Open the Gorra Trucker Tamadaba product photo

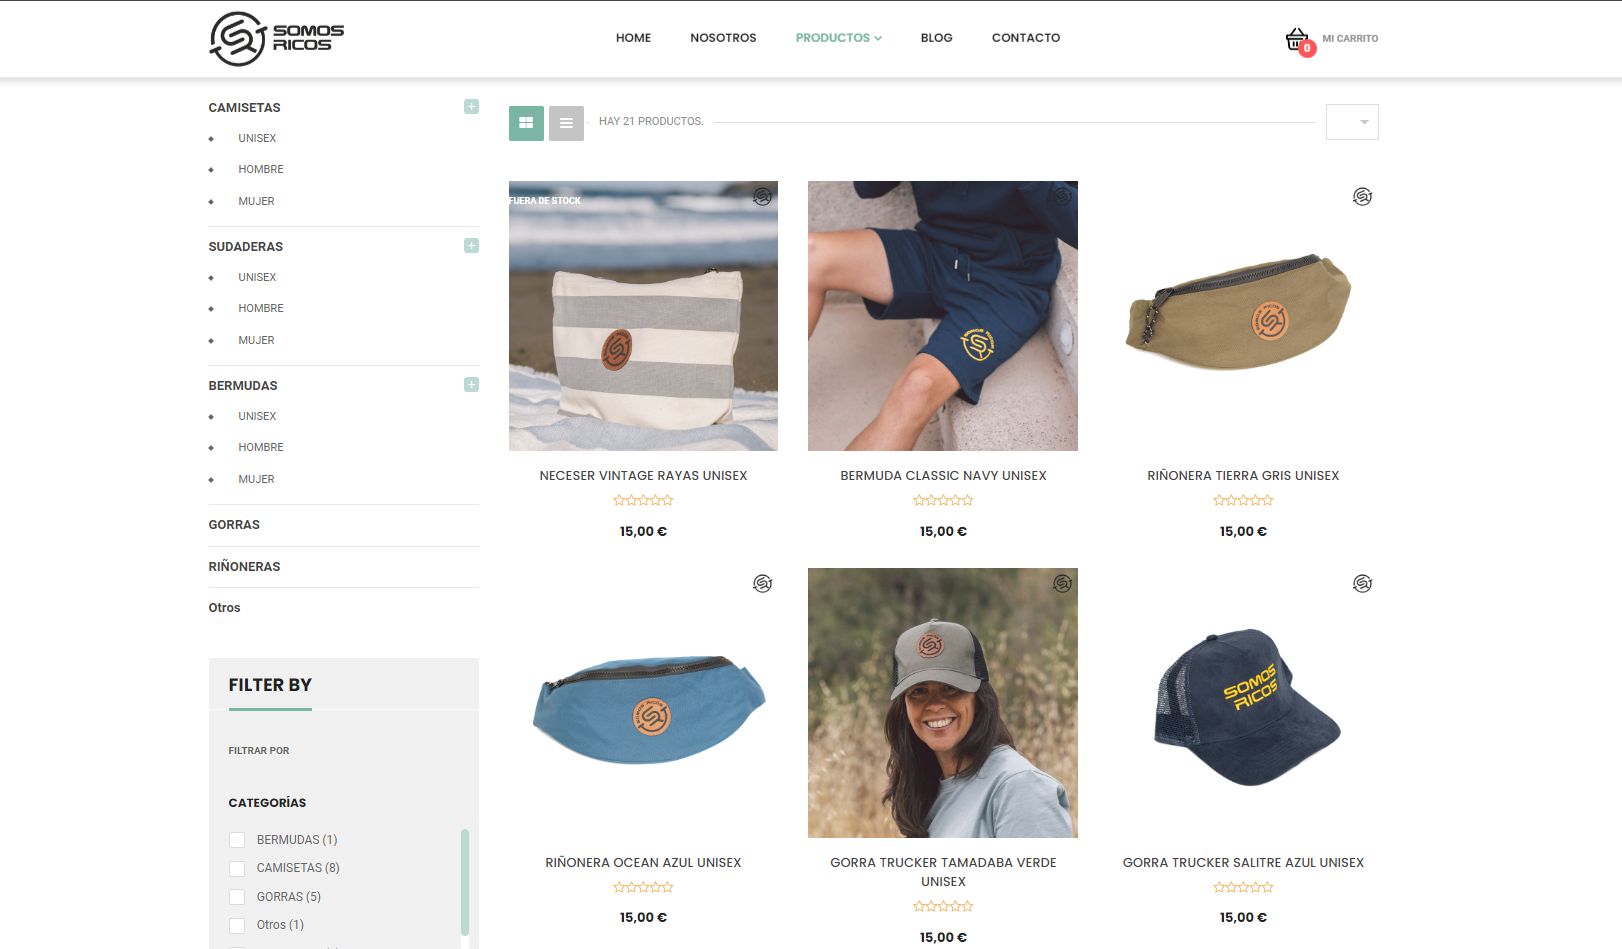[943, 703]
